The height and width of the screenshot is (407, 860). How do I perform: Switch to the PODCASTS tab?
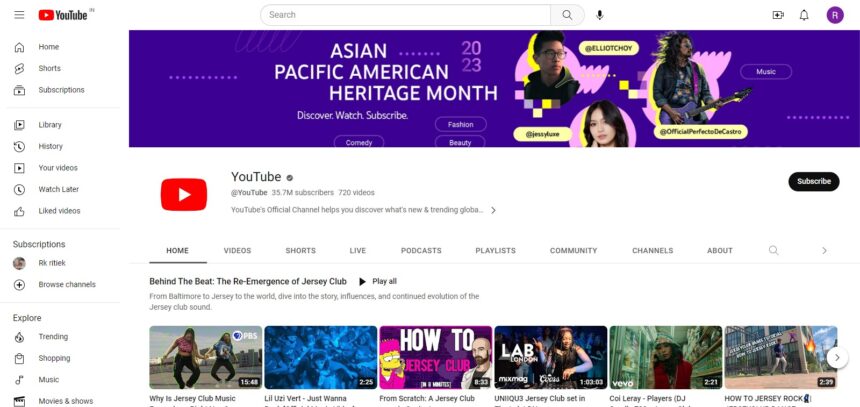click(421, 251)
